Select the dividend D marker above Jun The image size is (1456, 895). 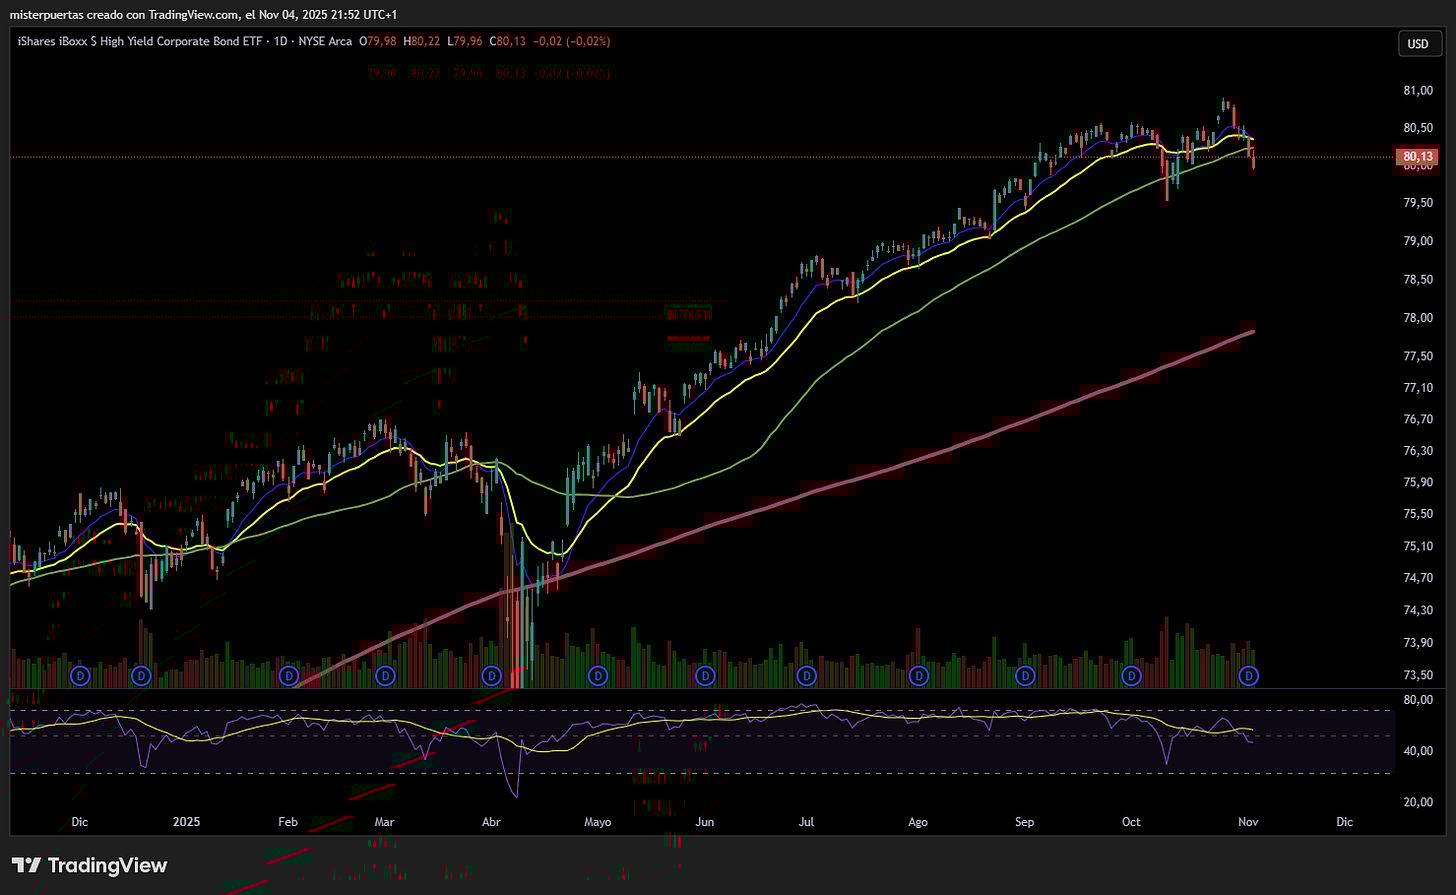705,676
